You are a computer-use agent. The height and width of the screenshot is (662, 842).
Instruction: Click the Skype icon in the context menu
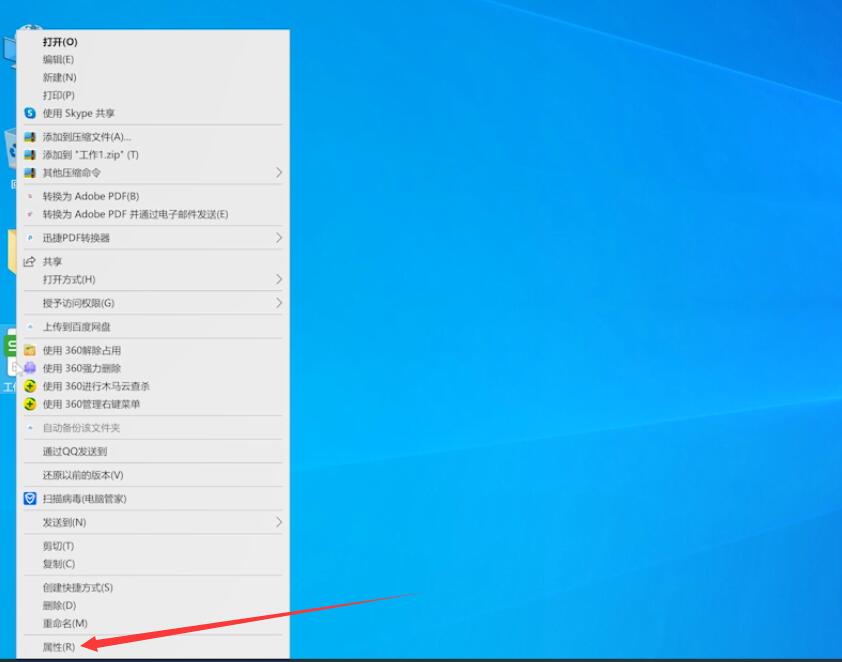point(30,113)
